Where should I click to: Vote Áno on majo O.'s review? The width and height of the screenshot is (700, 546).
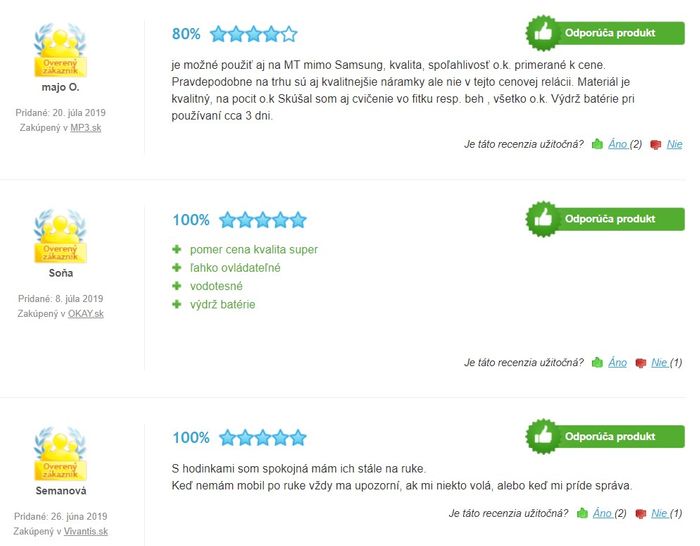(x=618, y=144)
